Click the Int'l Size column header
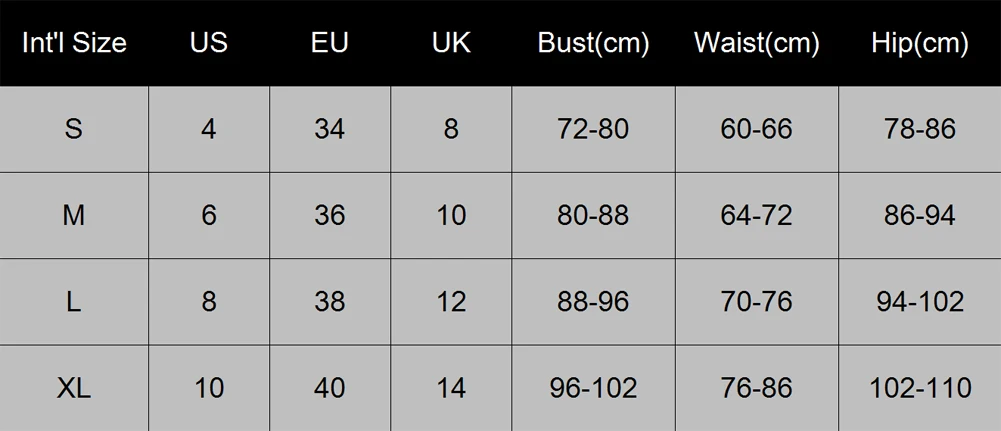 74,43
